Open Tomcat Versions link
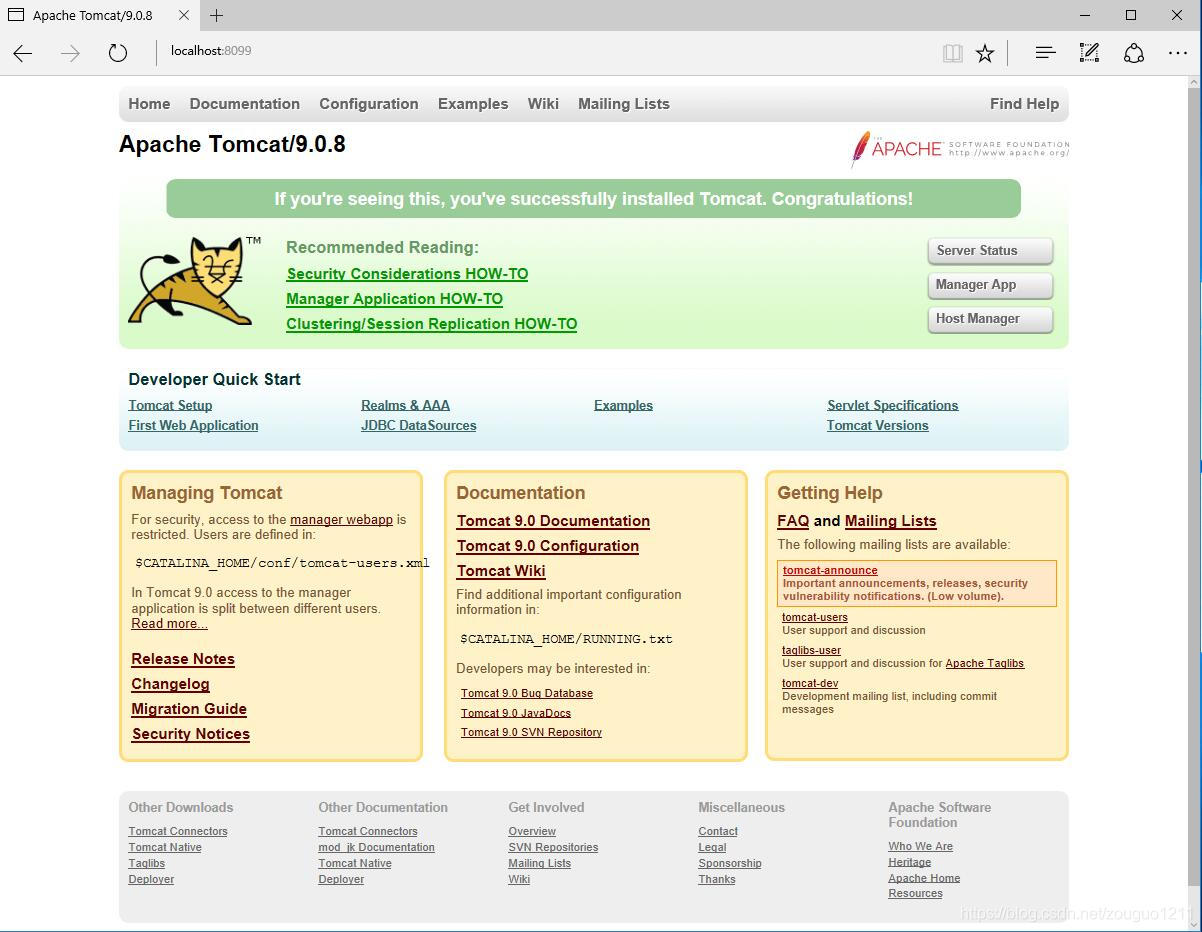This screenshot has height=932, width=1202. (x=877, y=425)
